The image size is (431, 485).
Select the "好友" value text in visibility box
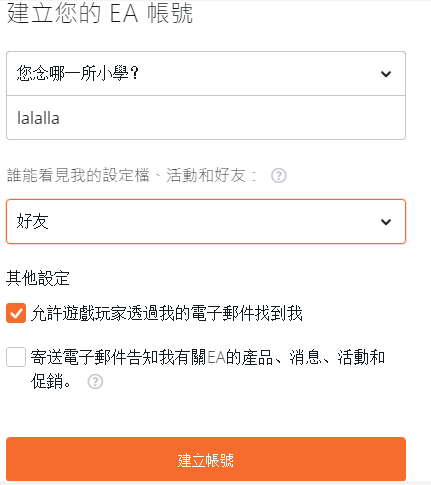coord(33,222)
